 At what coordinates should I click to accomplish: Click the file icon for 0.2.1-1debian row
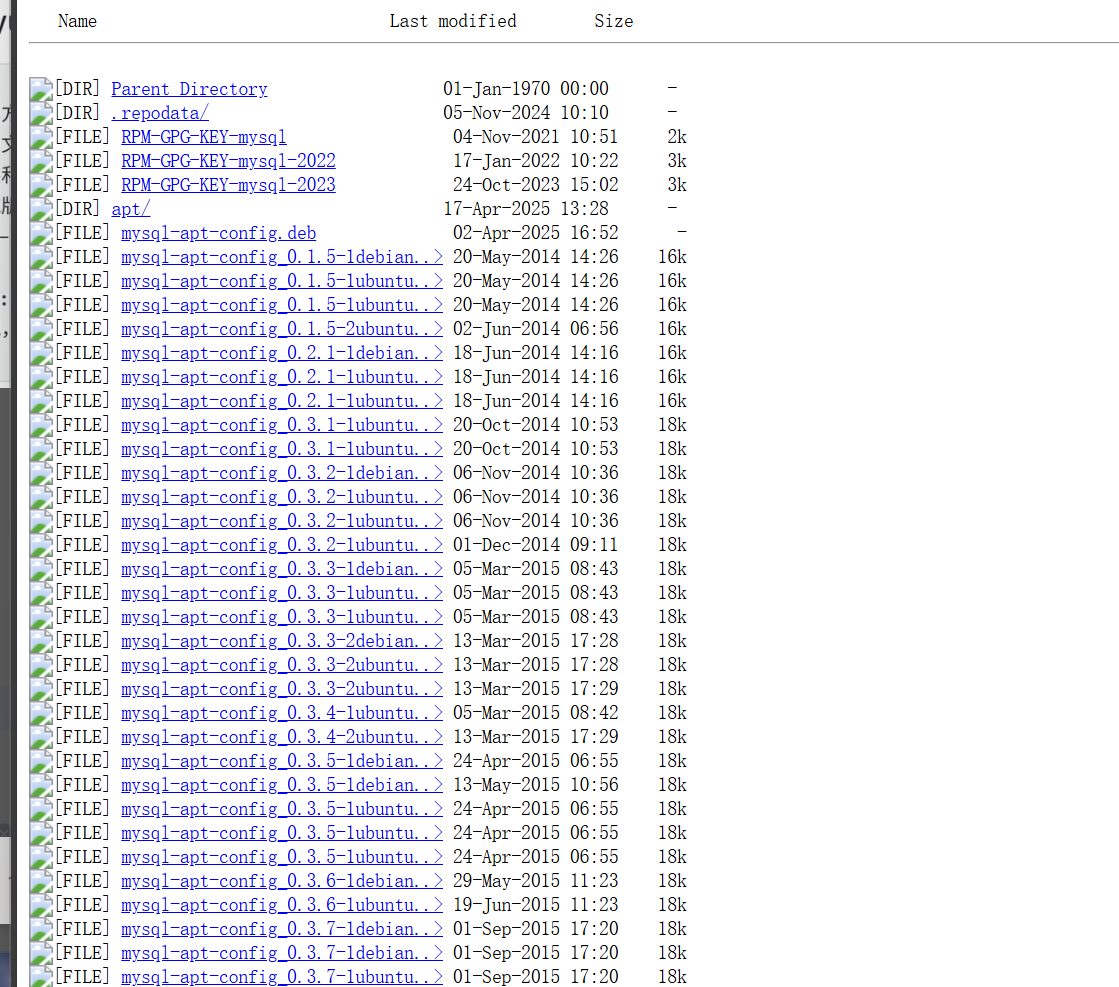point(41,353)
